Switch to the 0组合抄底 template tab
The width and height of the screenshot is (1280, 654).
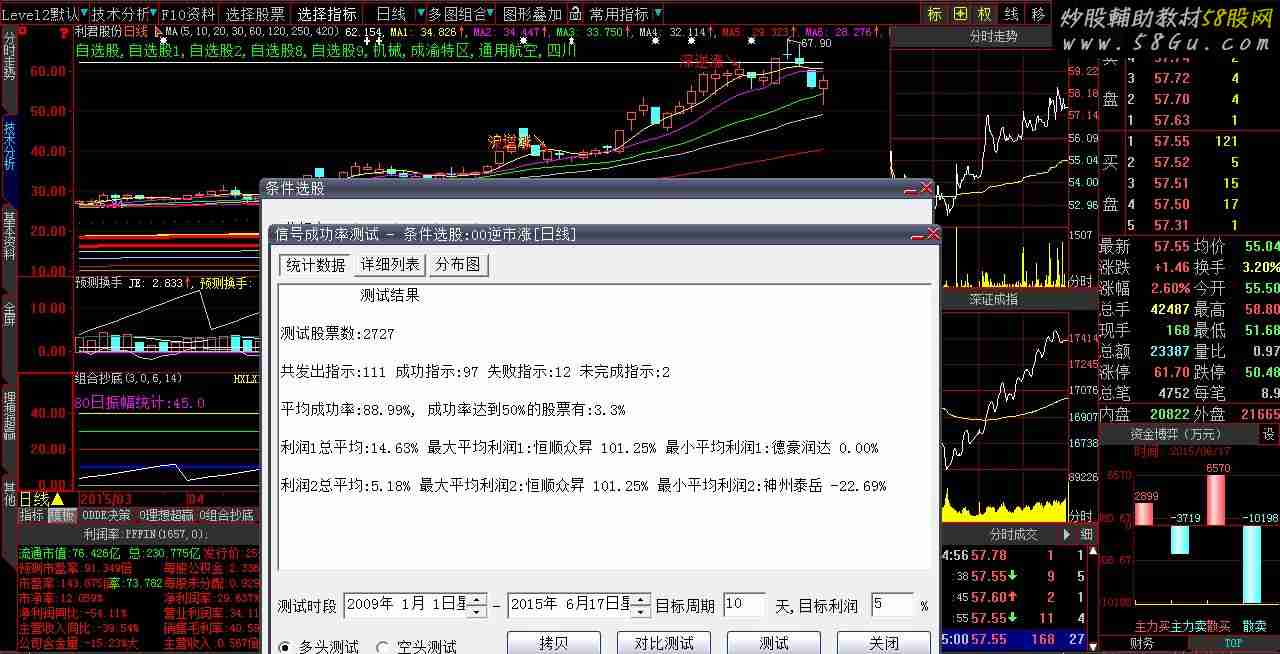227,515
